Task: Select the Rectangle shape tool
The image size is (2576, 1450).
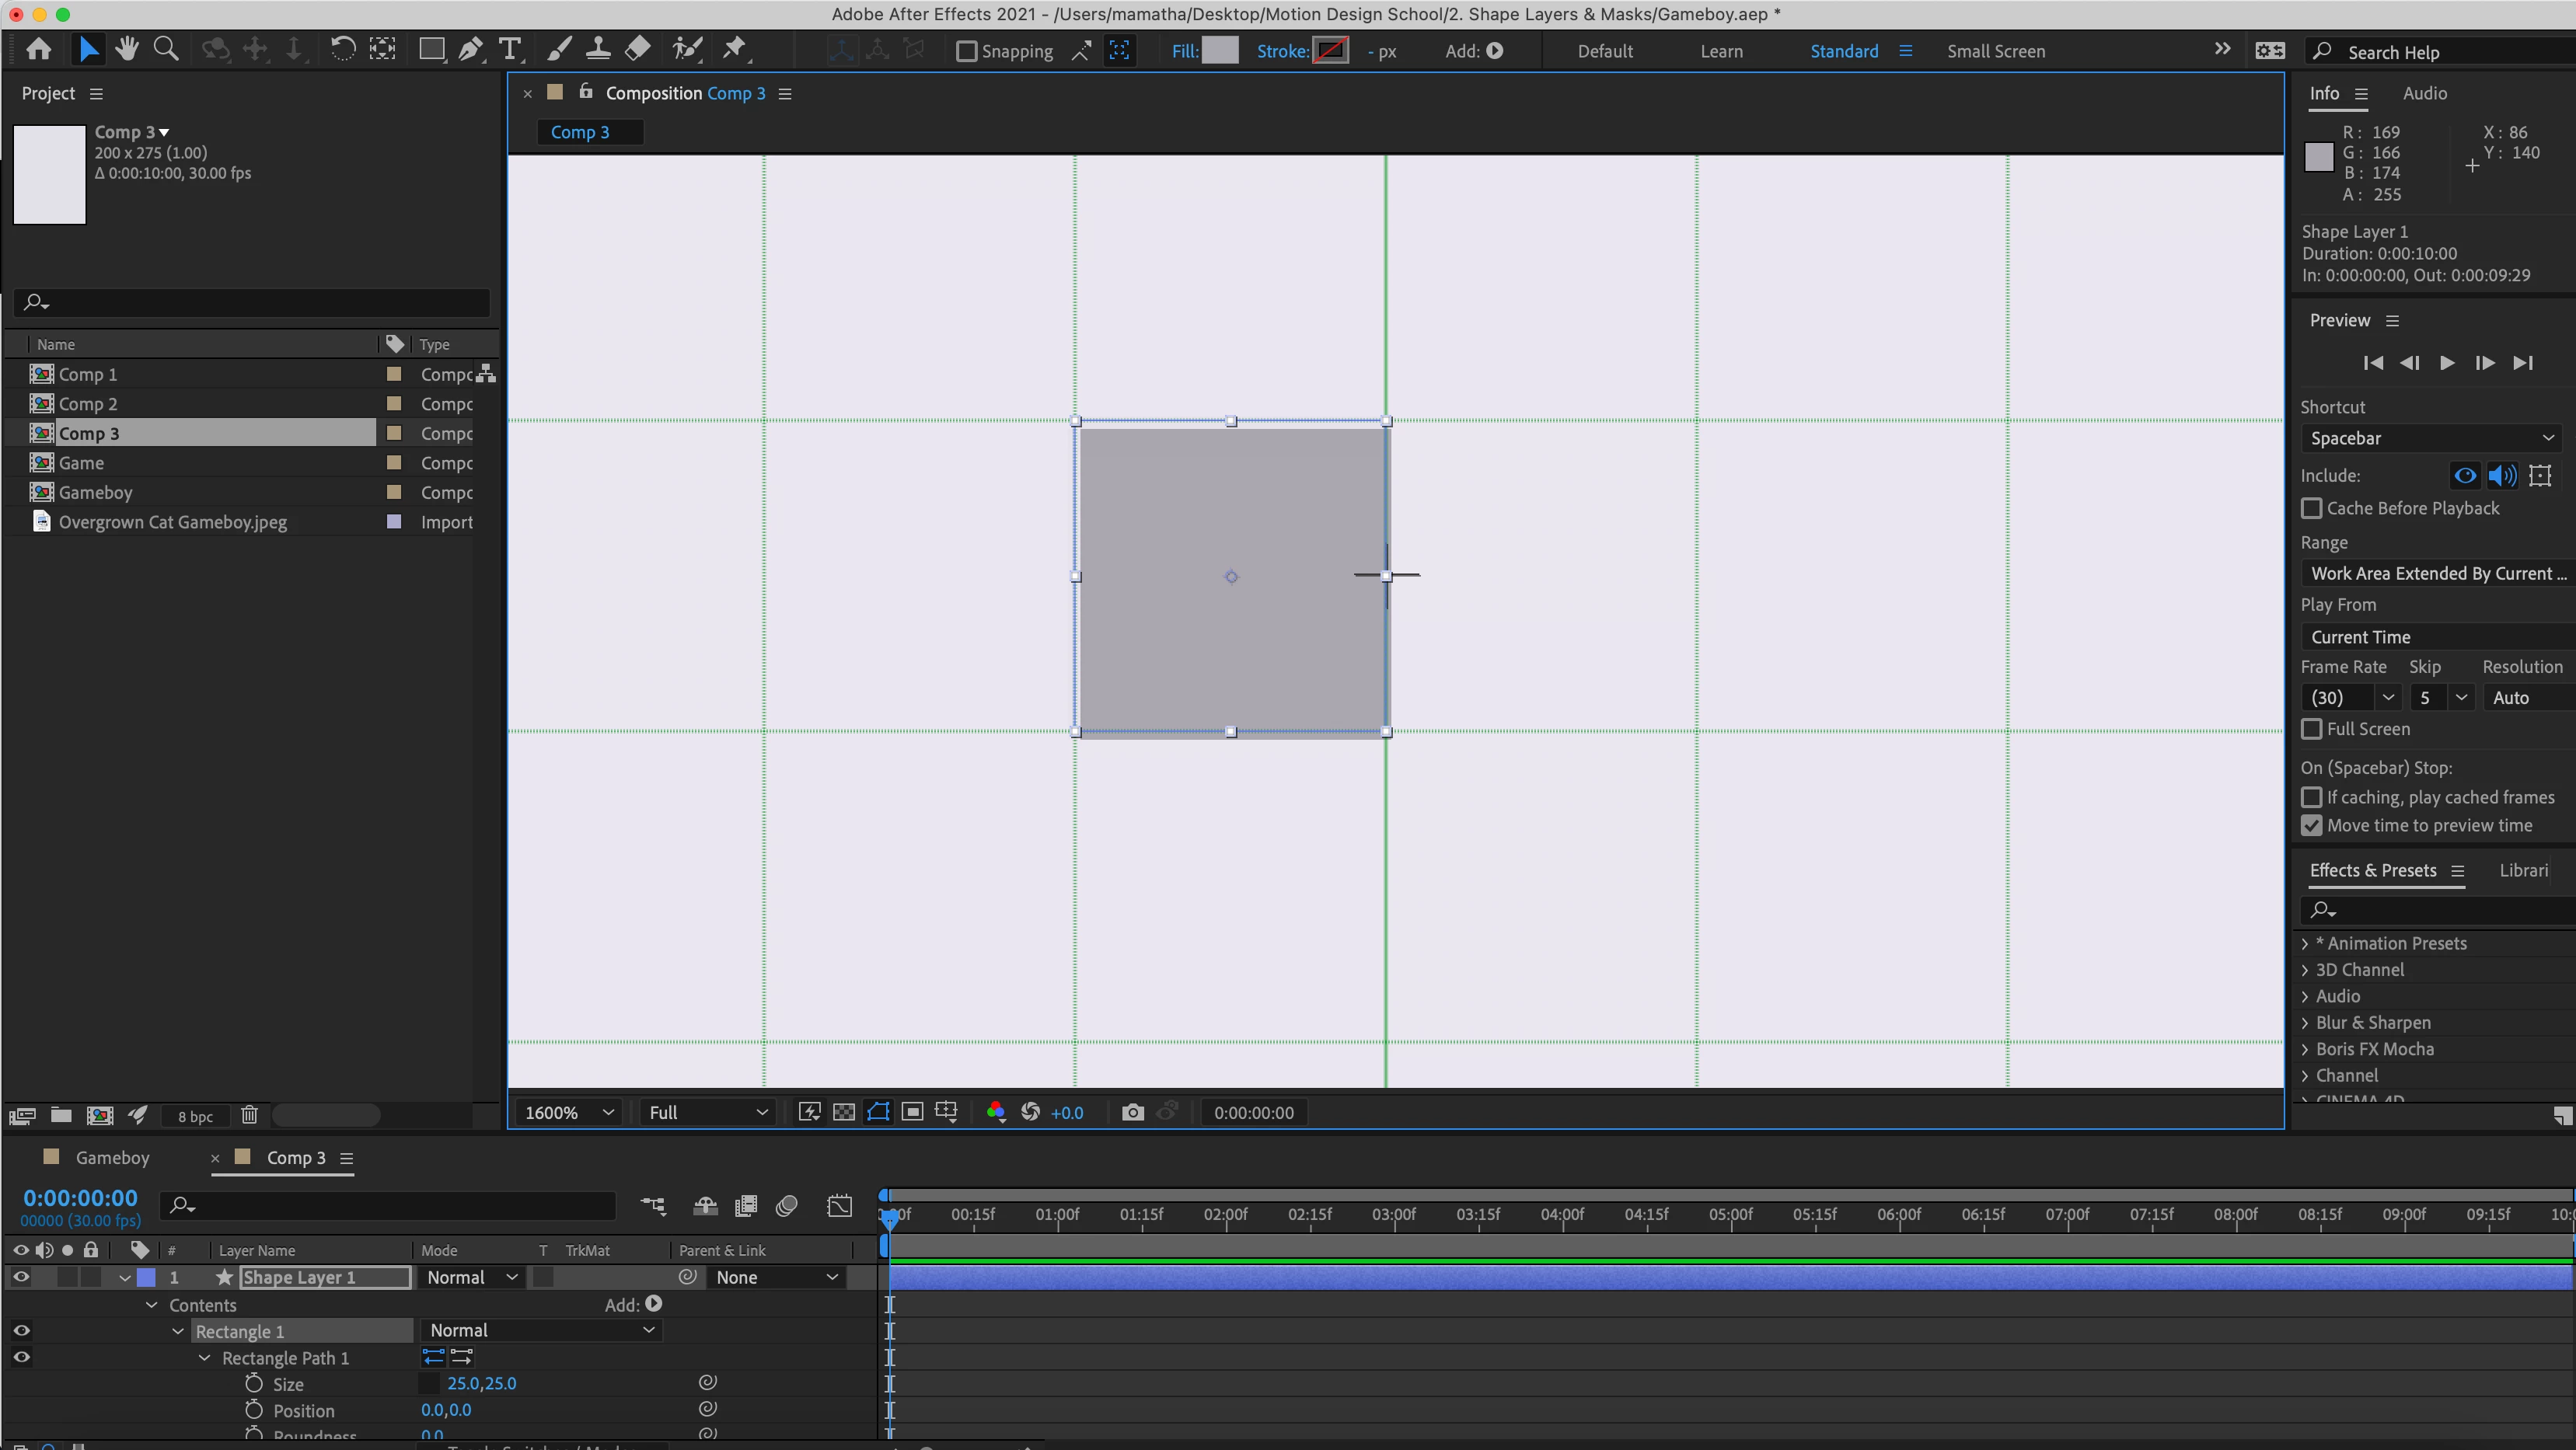Action: click(431, 49)
